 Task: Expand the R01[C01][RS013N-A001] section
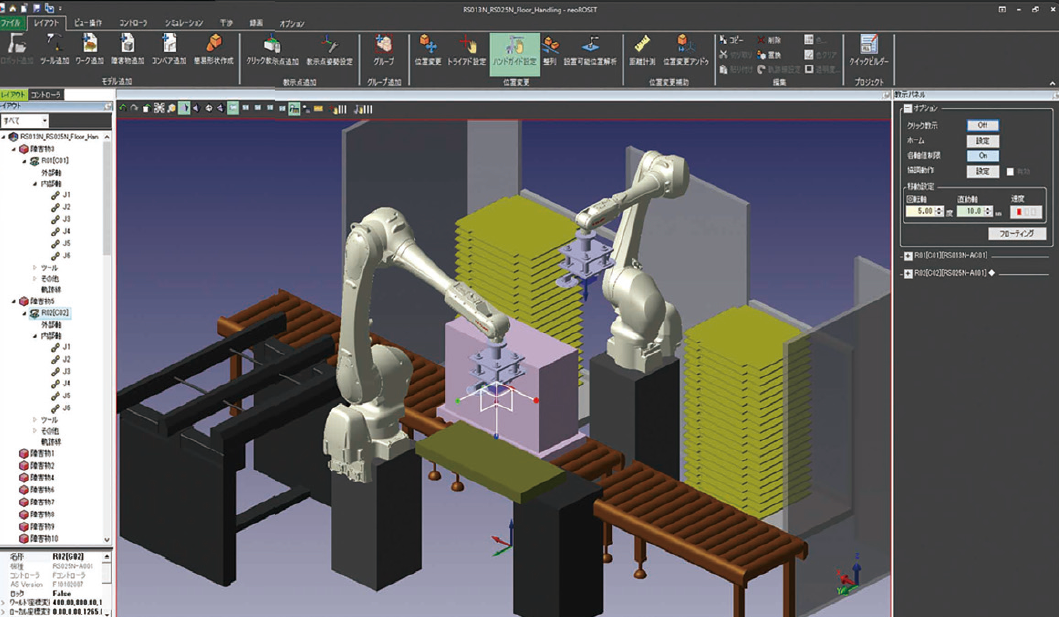click(x=908, y=256)
